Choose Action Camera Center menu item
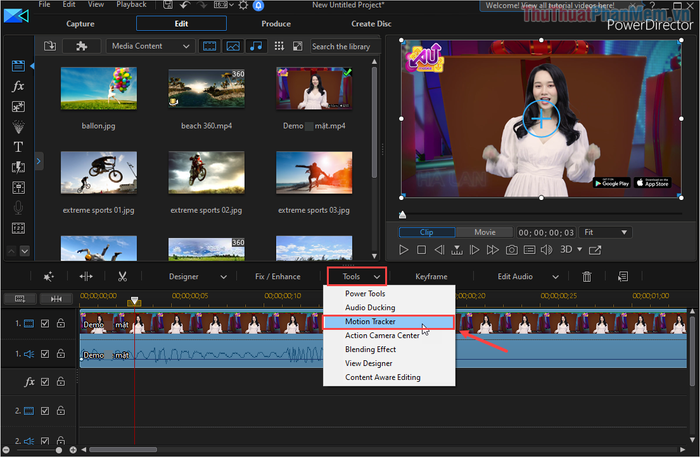700x457 pixels. [388, 335]
